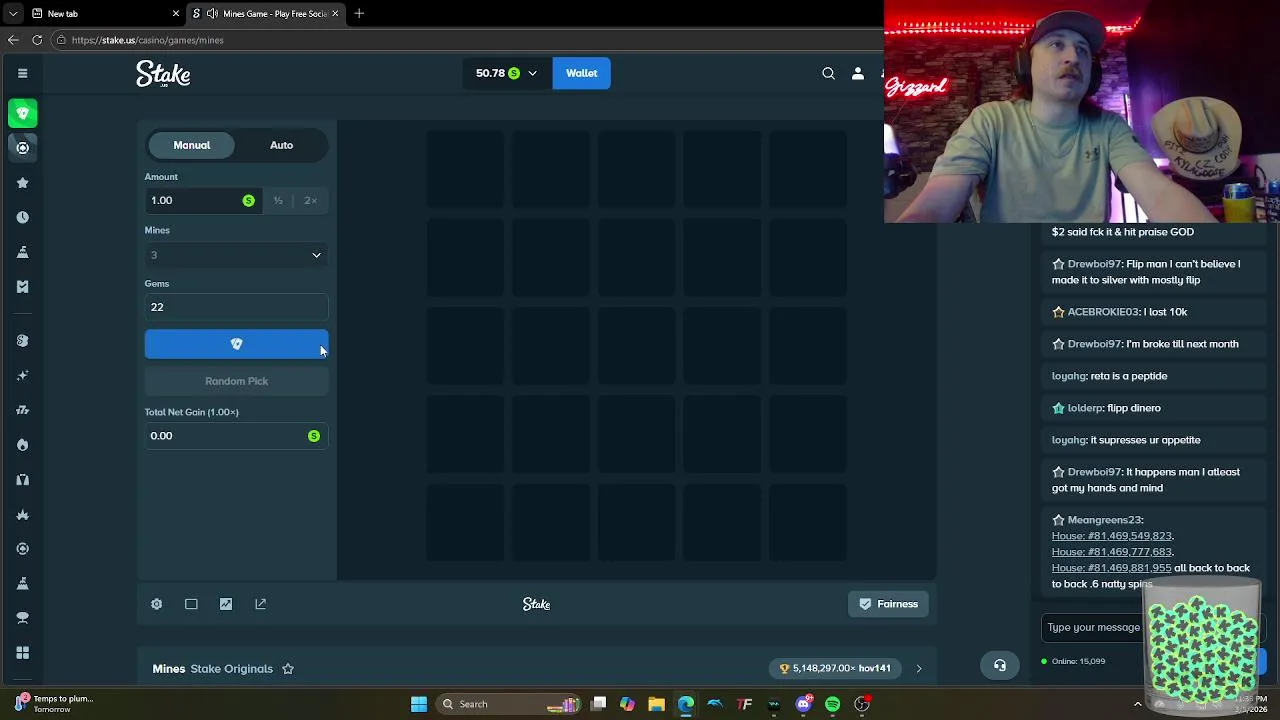1280x720 pixels.
Task: Open the Stake Originals link
Action: [231, 669]
